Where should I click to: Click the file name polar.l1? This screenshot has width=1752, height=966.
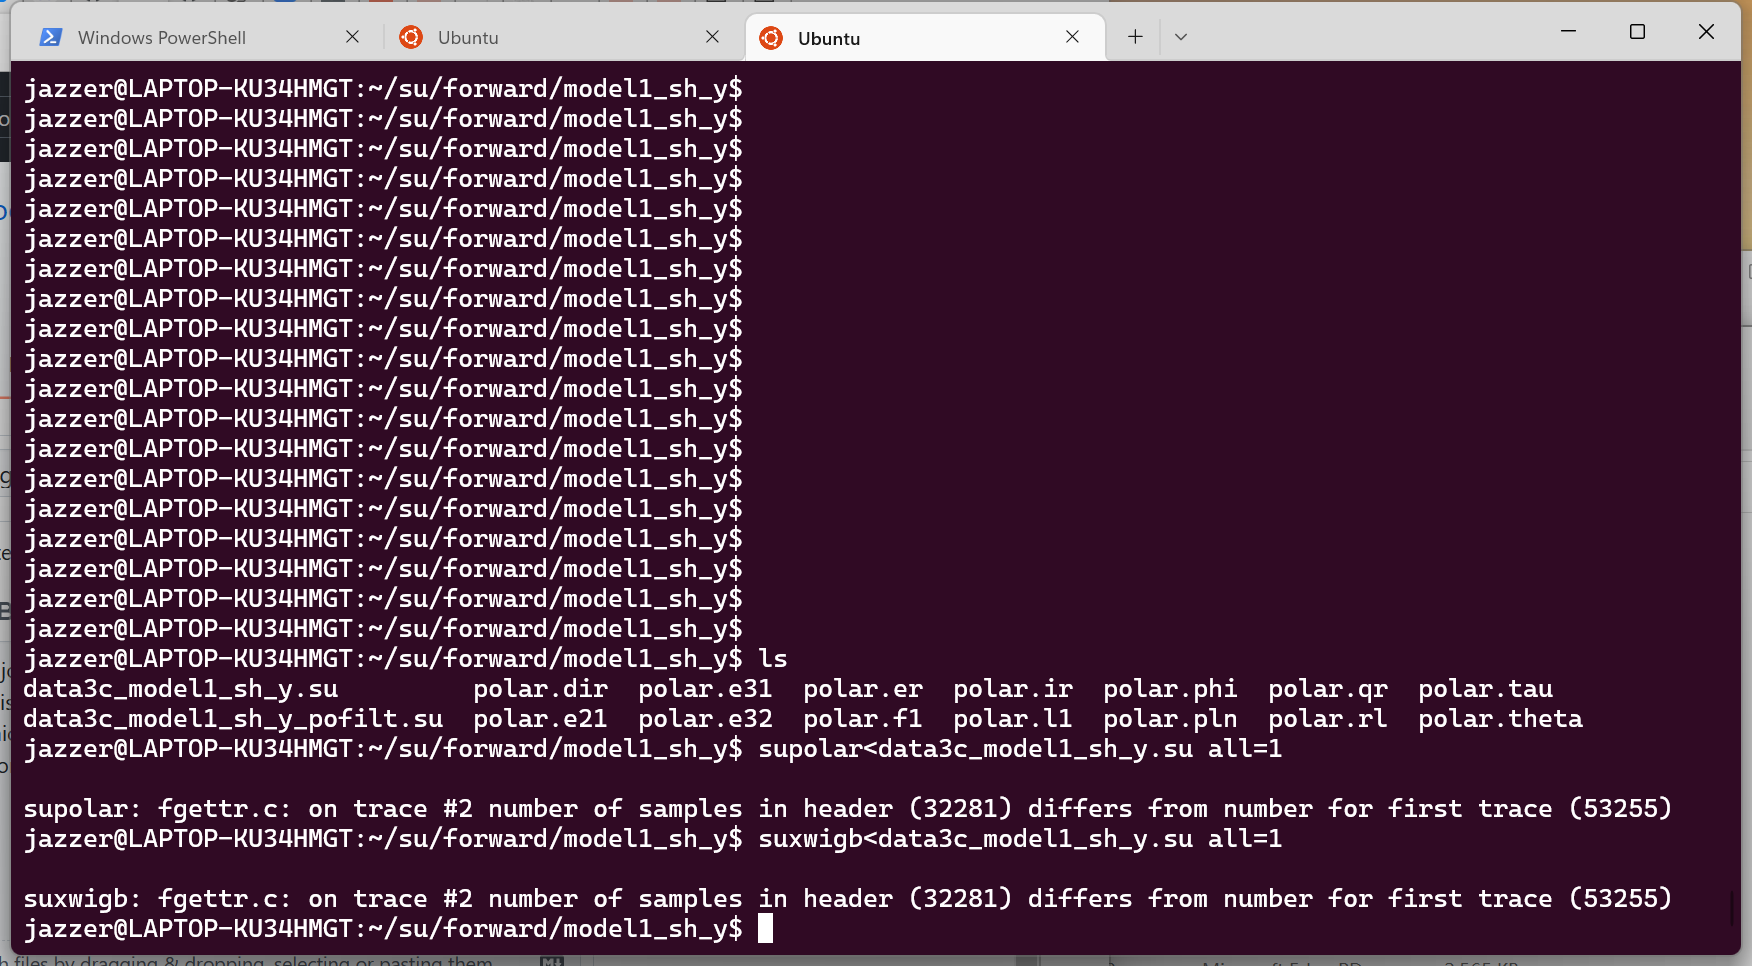(x=1013, y=719)
